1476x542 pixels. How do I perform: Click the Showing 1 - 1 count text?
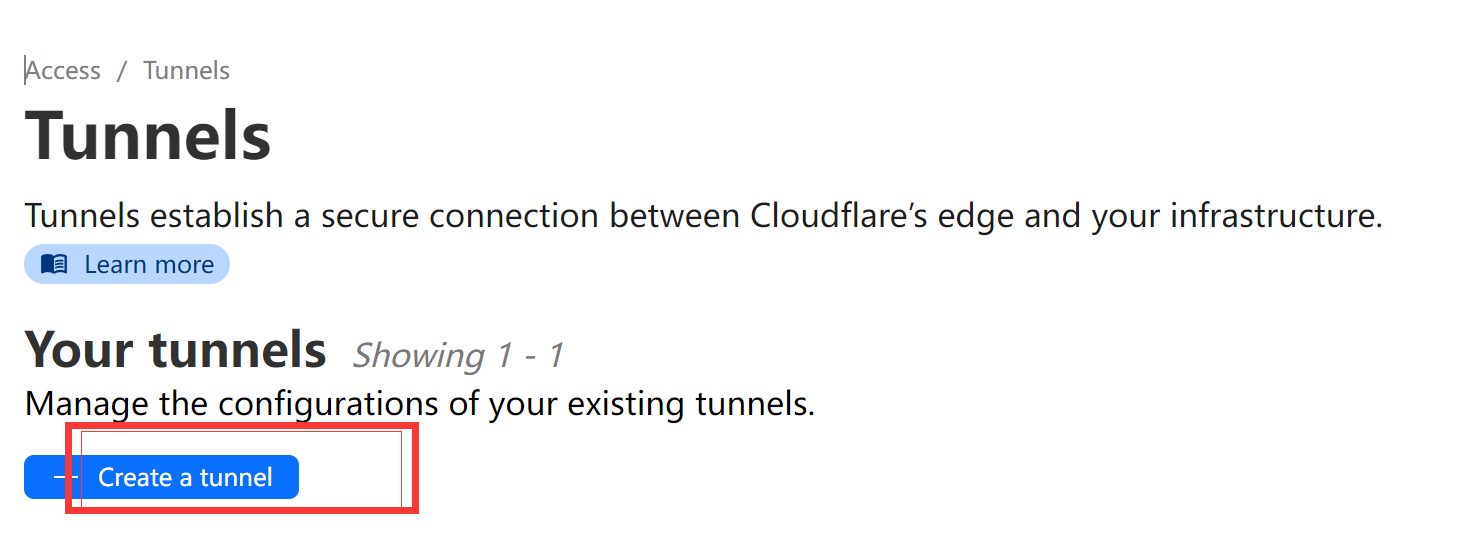[458, 355]
